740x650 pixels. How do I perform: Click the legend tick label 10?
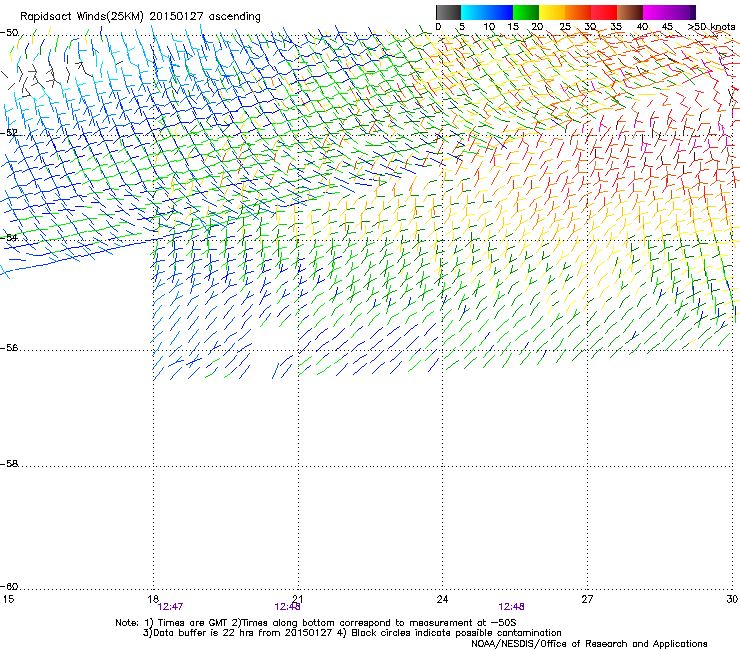tap(489, 27)
